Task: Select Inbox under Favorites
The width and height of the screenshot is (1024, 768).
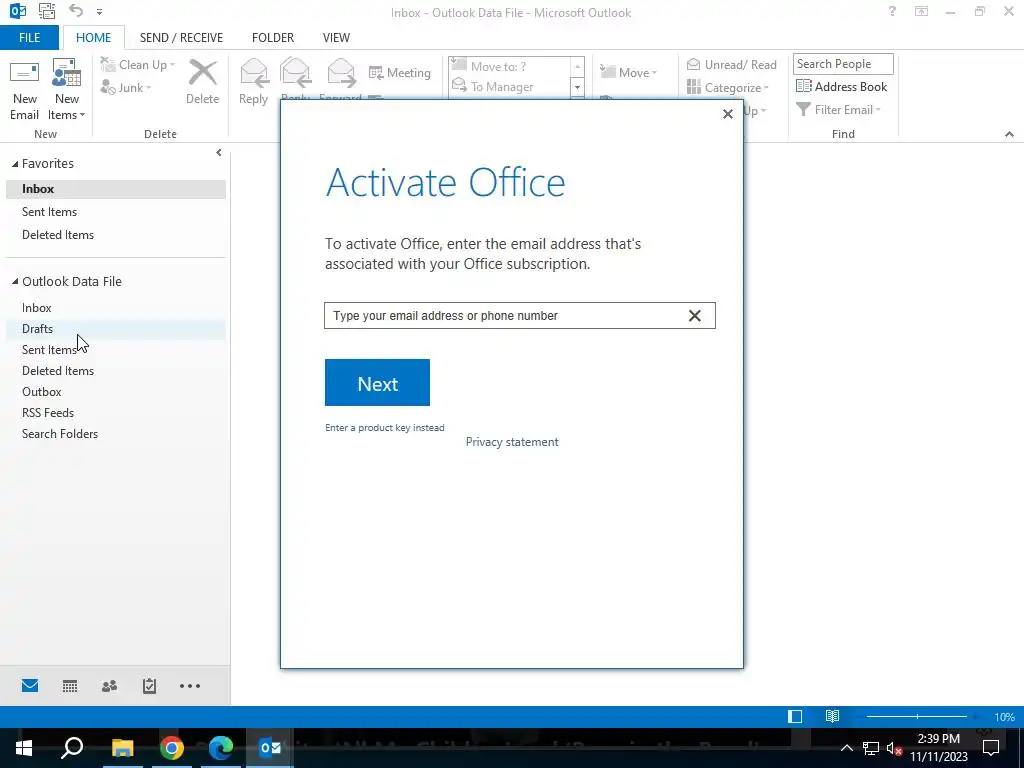Action: click(x=116, y=189)
